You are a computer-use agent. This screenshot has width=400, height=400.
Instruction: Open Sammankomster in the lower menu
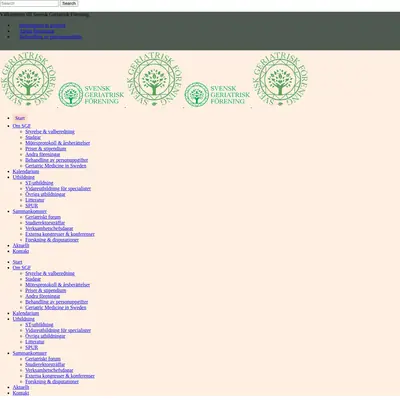30,353
